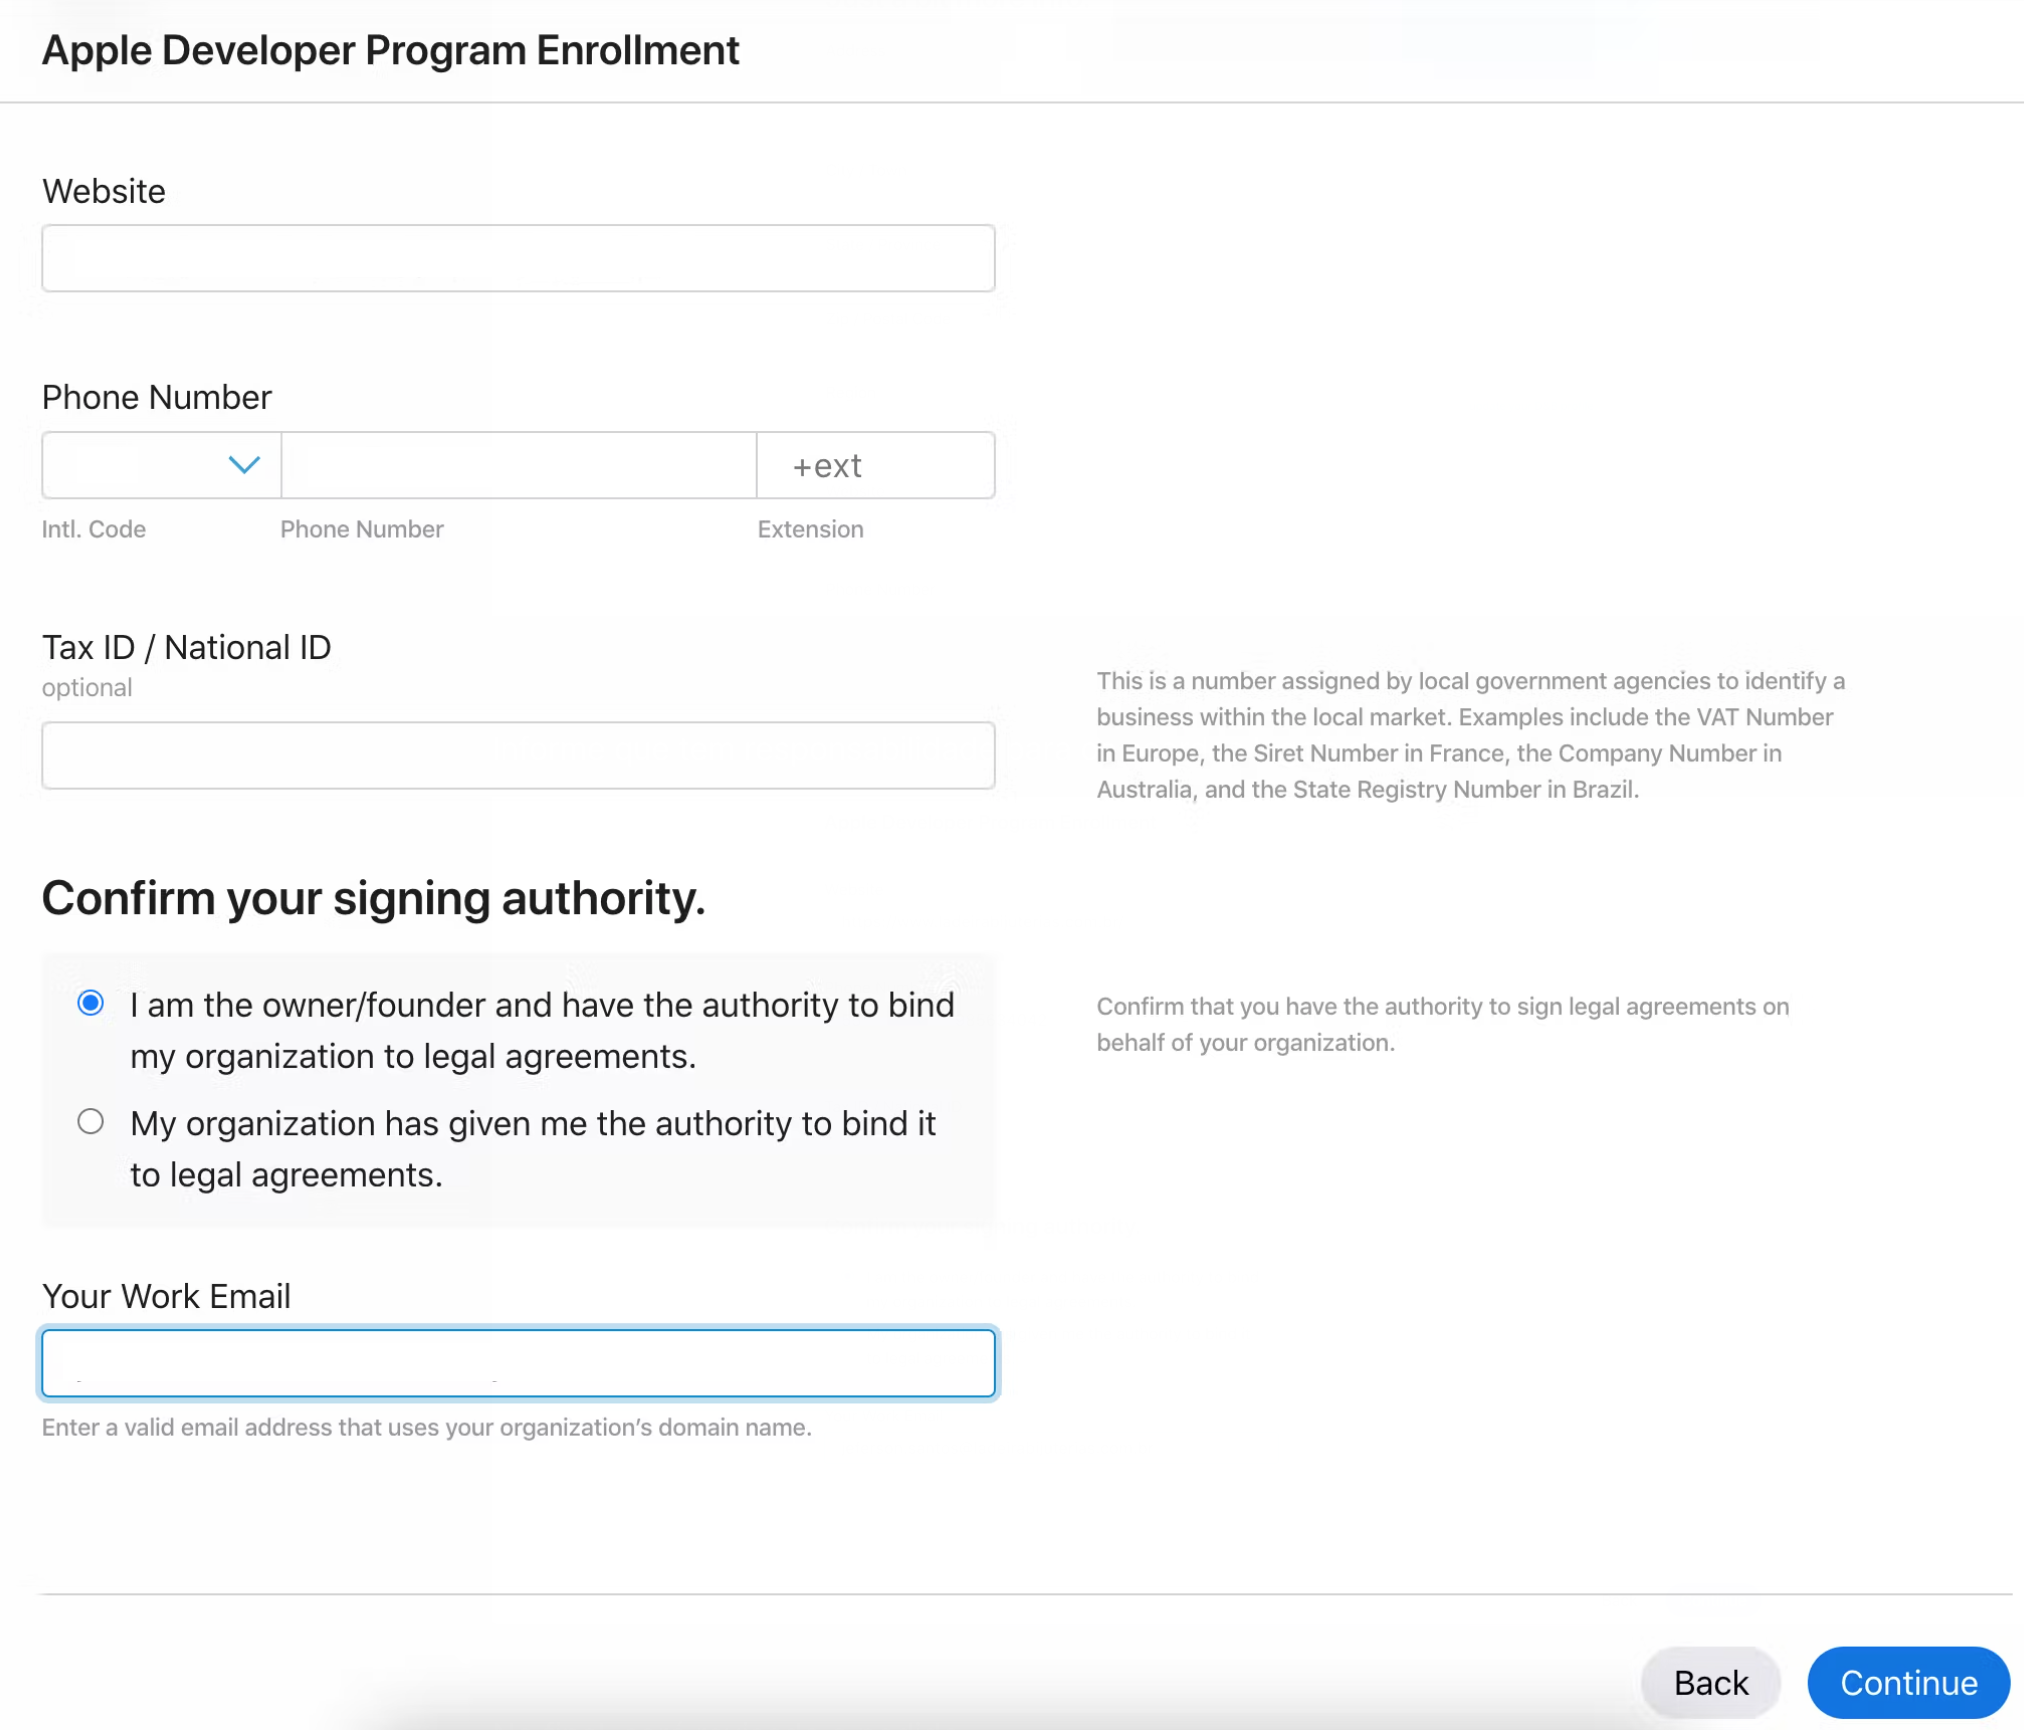Image resolution: width=2024 pixels, height=1730 pixels.
Task: Click the Tax ID / National ID label
Action: point(186,647)
